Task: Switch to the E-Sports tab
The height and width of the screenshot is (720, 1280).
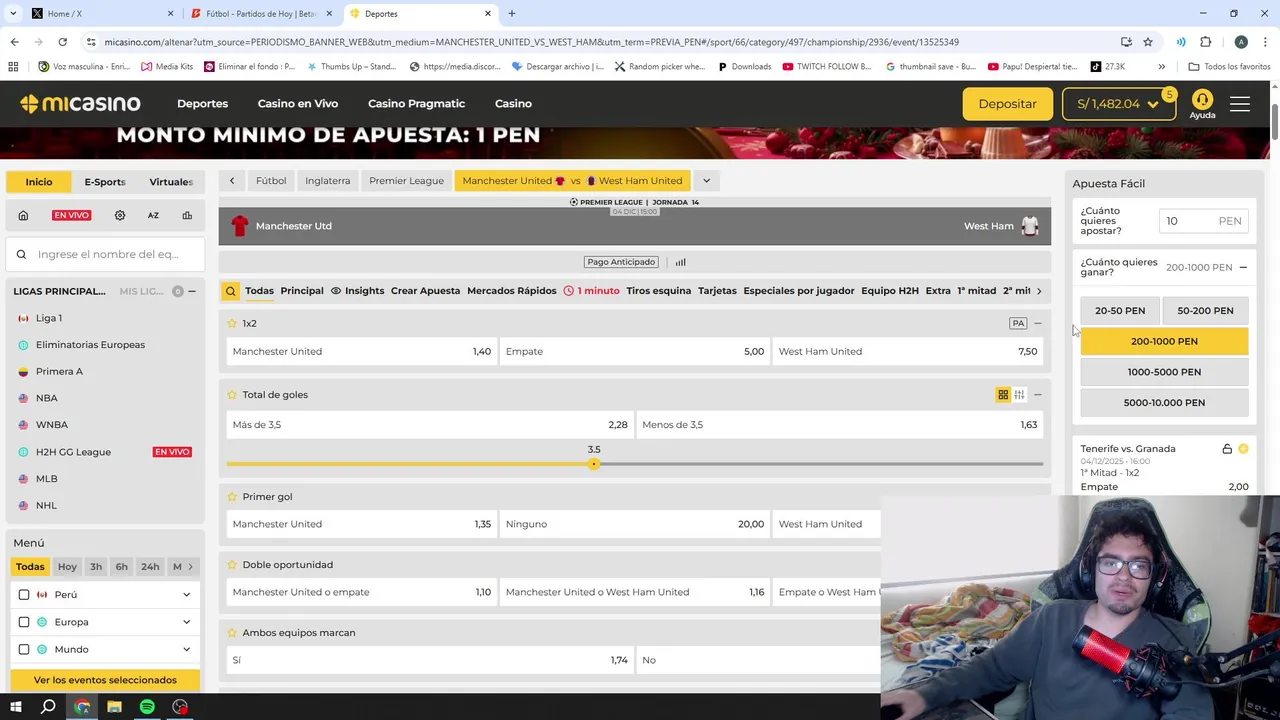Action: tap(105, 182)
